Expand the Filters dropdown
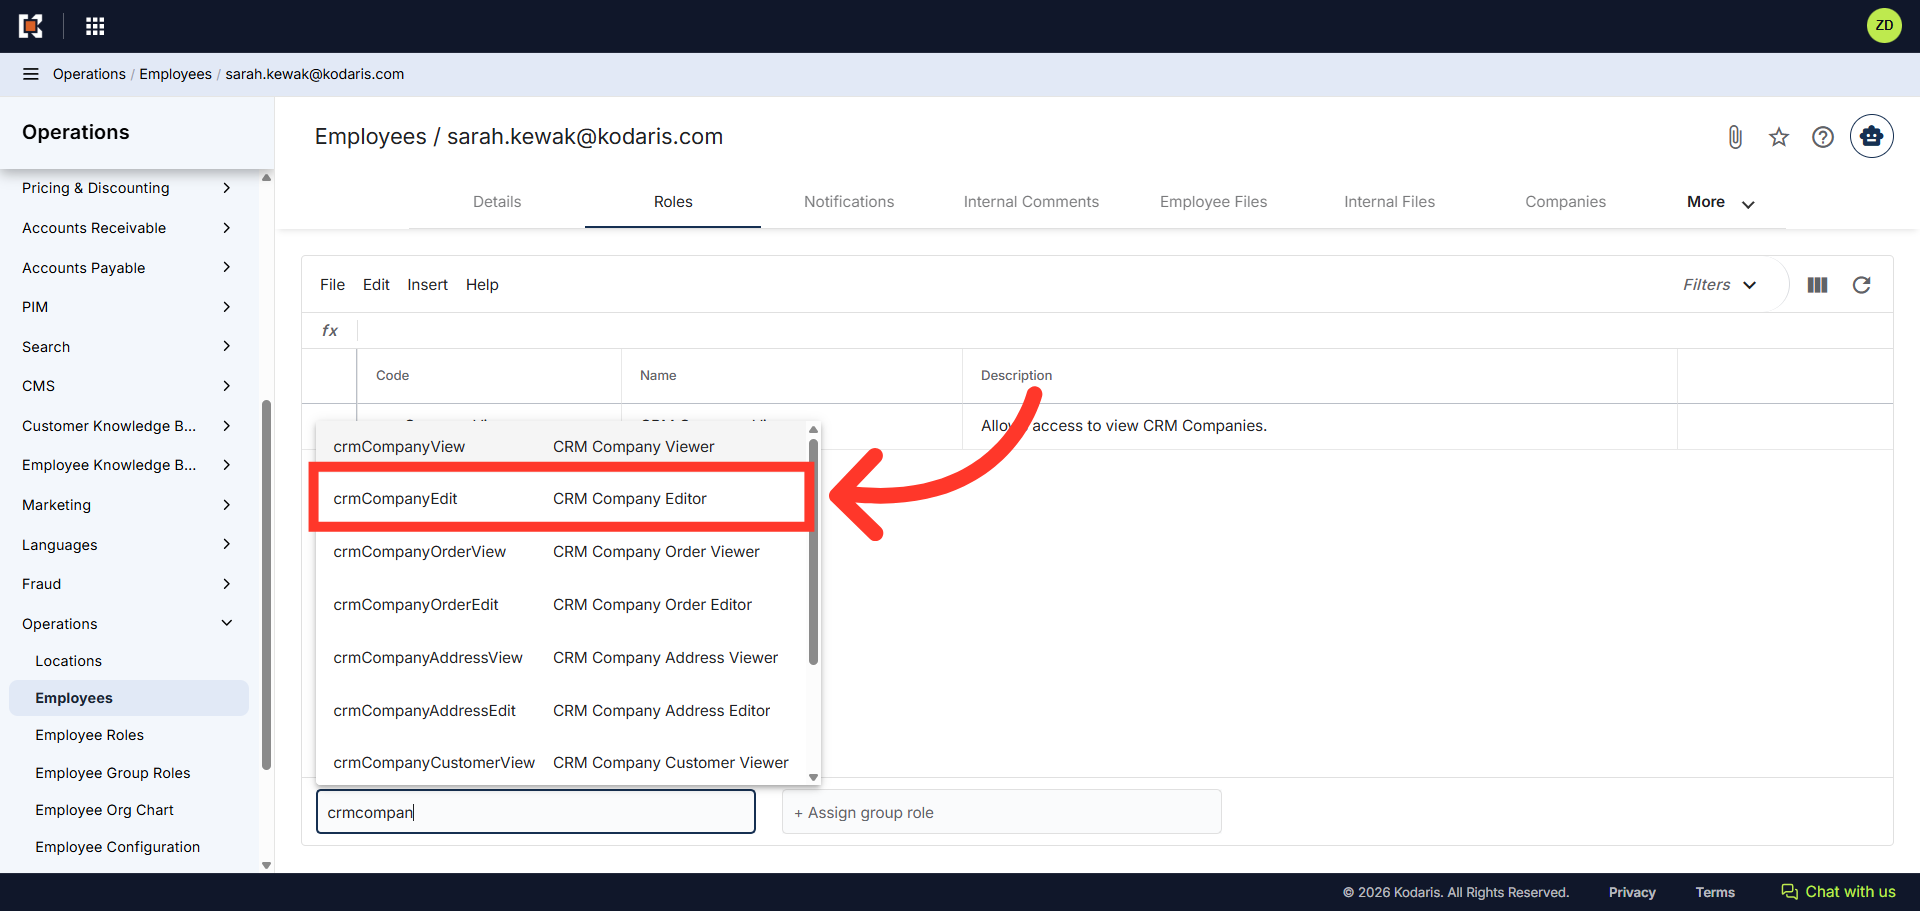Screen dimensions: 1920x911 pos(1720,285)
